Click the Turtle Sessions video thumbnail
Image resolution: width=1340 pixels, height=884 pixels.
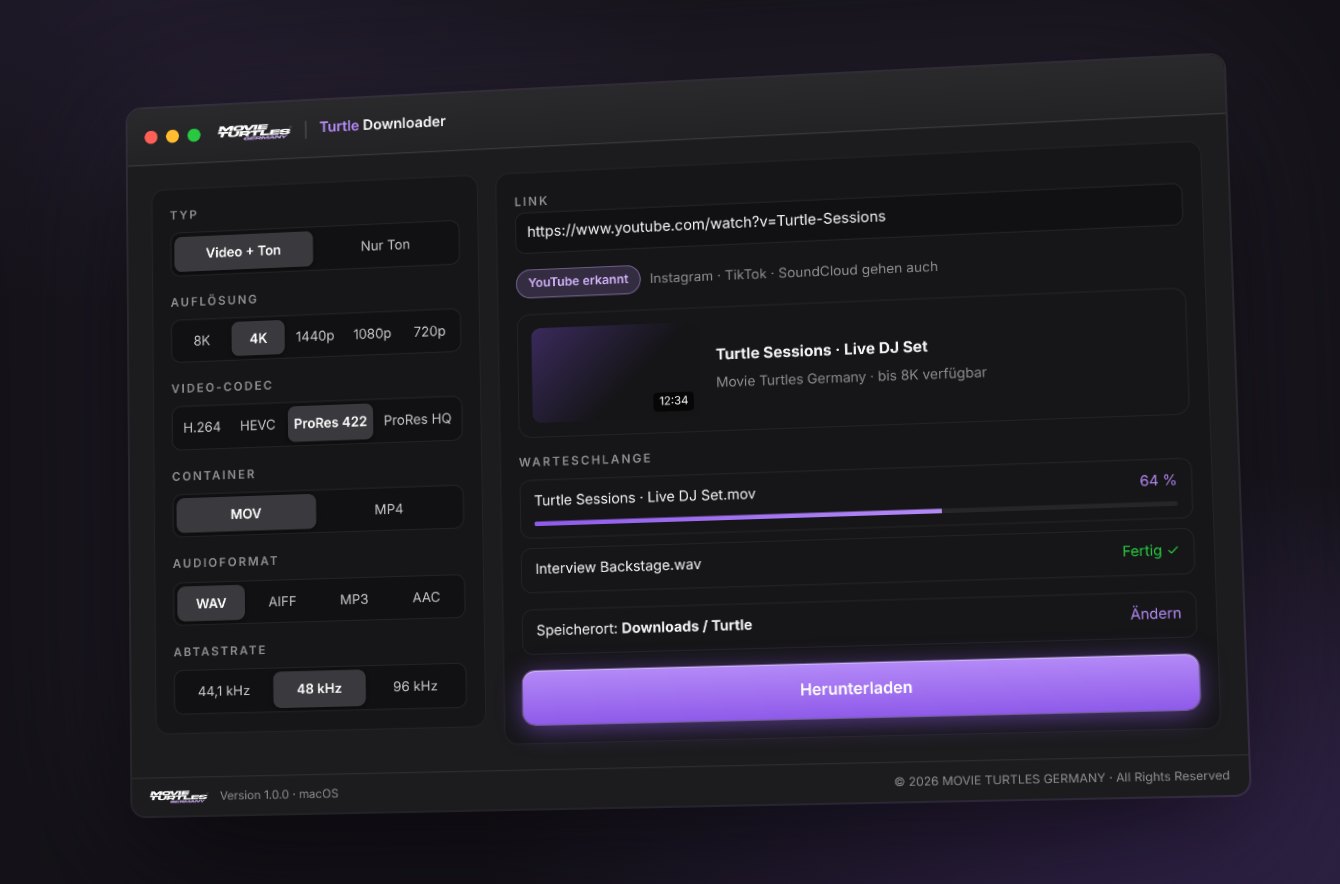coord(615,373)
